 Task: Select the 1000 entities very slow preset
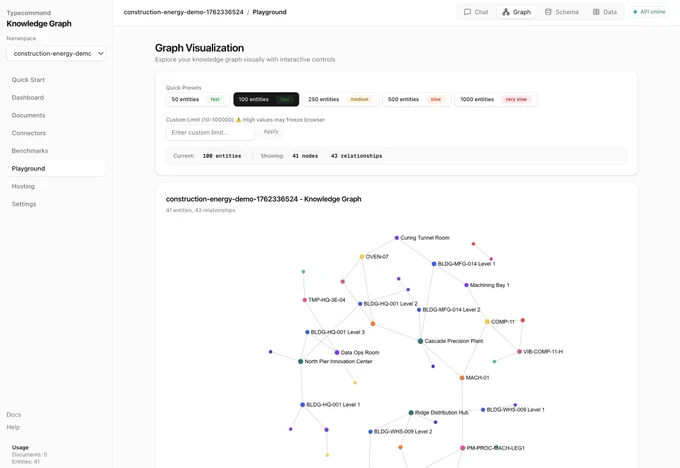(x=496, y=99)
